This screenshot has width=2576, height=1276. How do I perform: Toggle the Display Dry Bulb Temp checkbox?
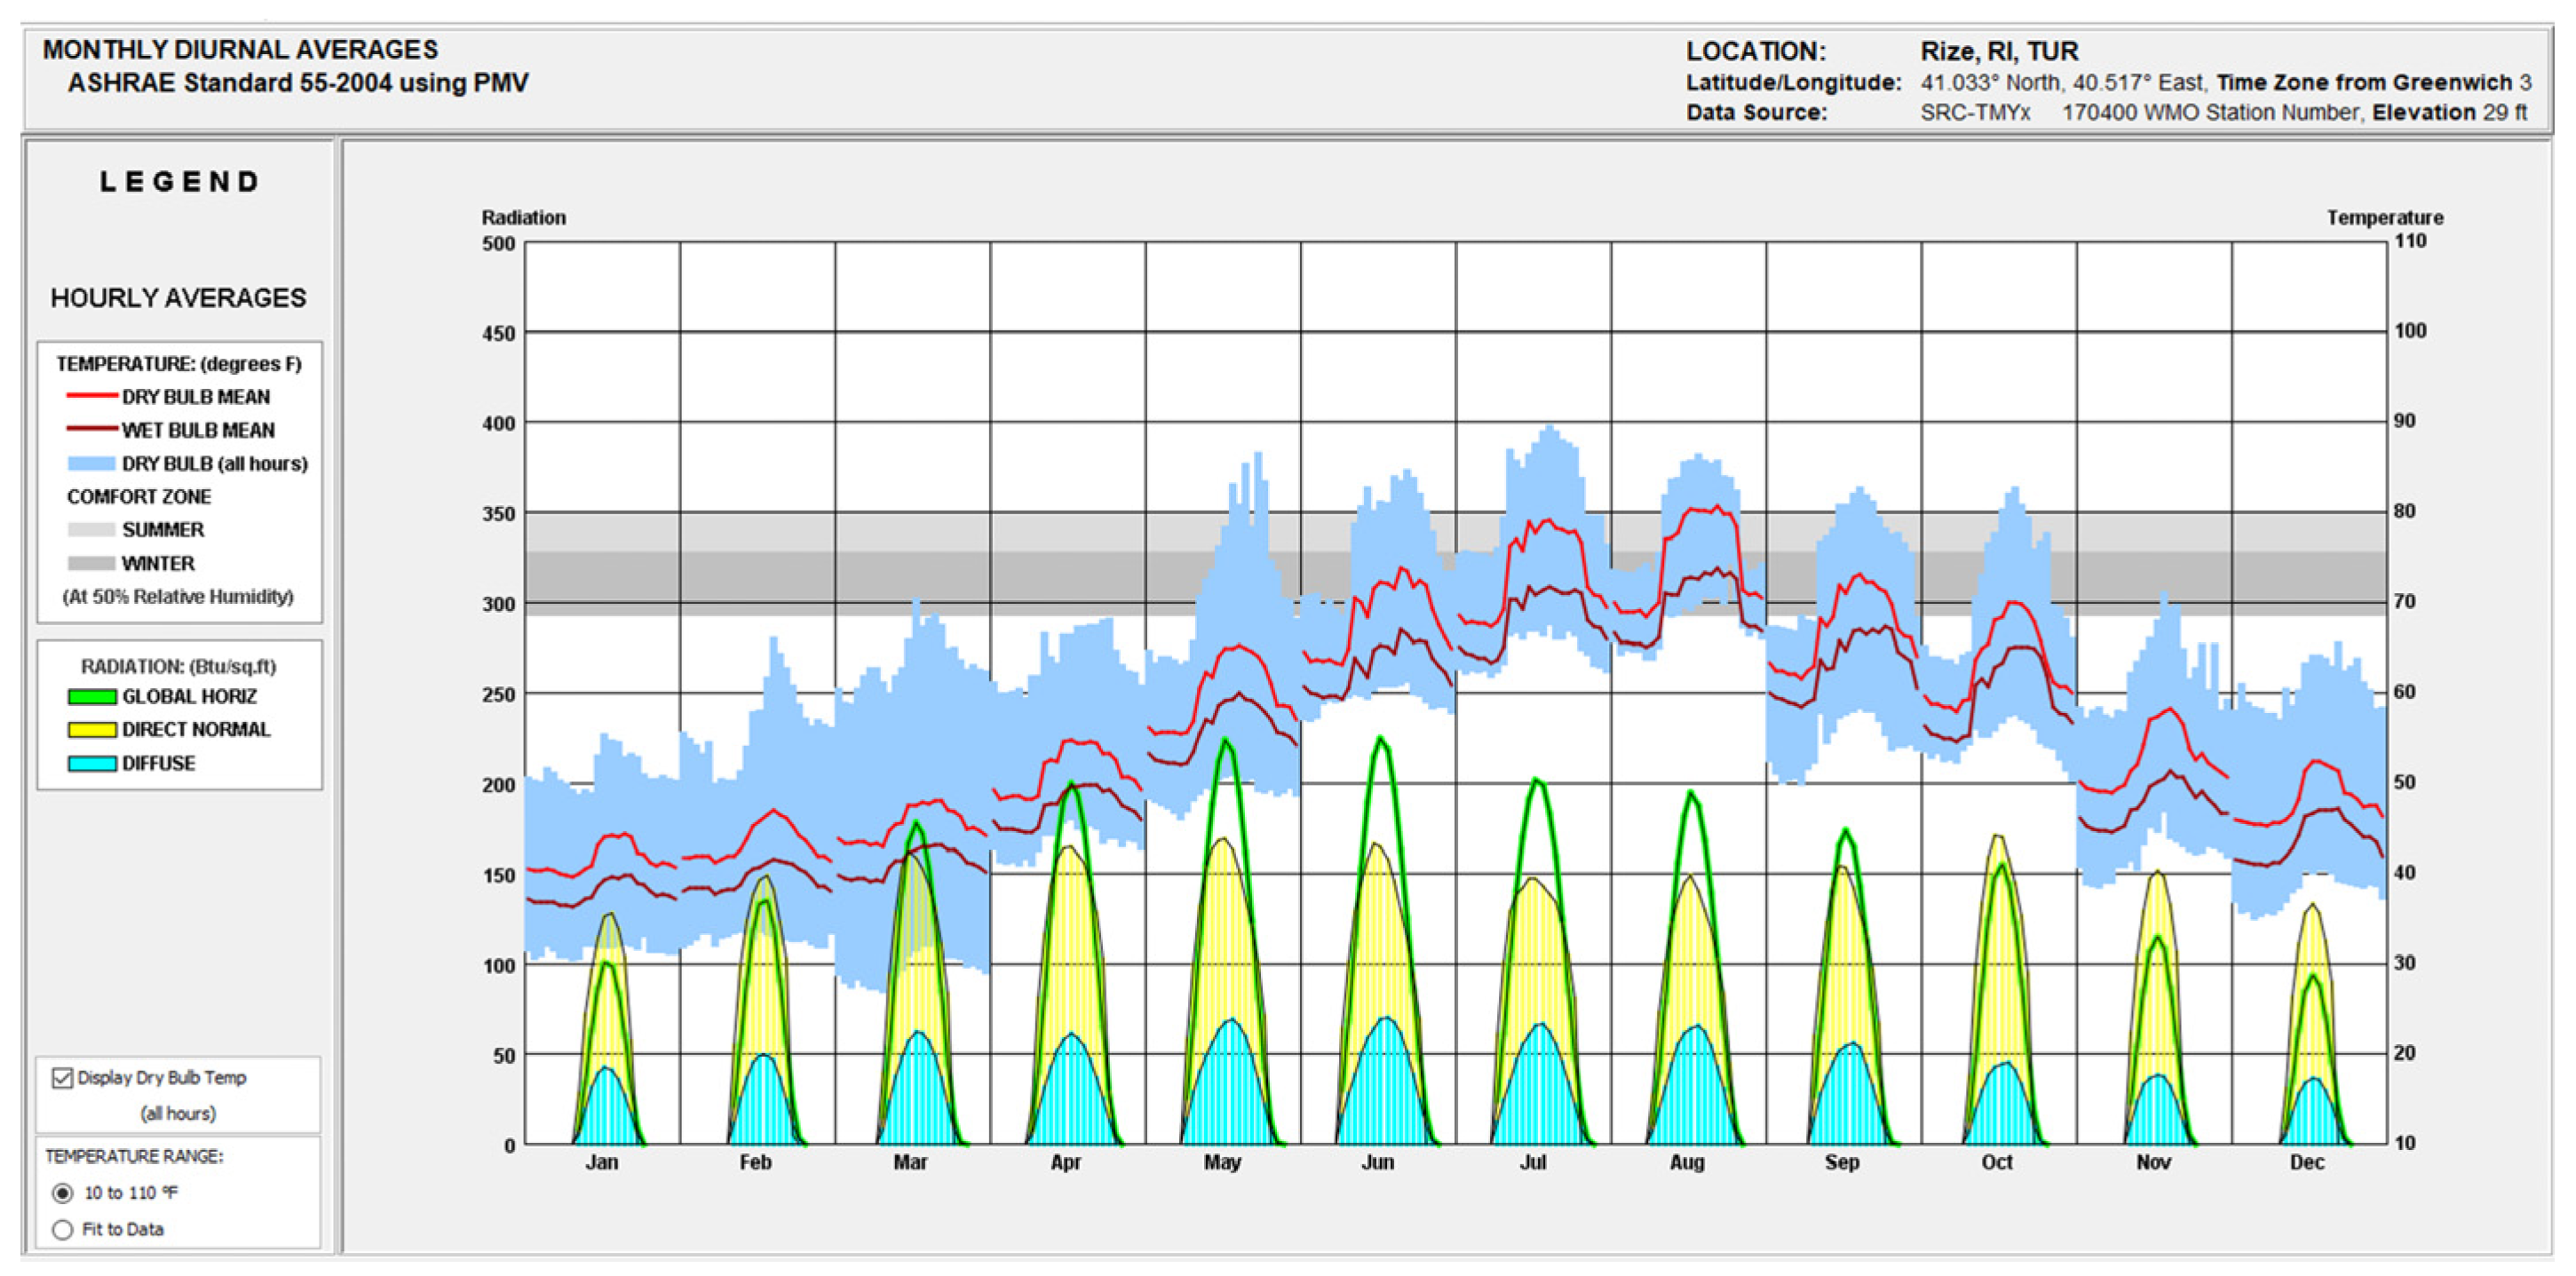coord(62,1077)
